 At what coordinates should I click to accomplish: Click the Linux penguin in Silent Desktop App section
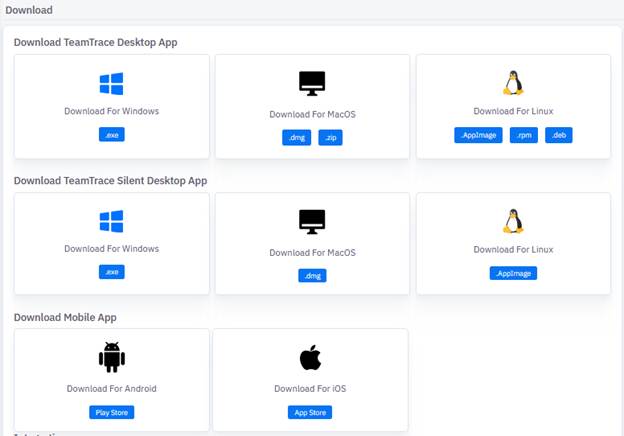click(x=513, y=221)
